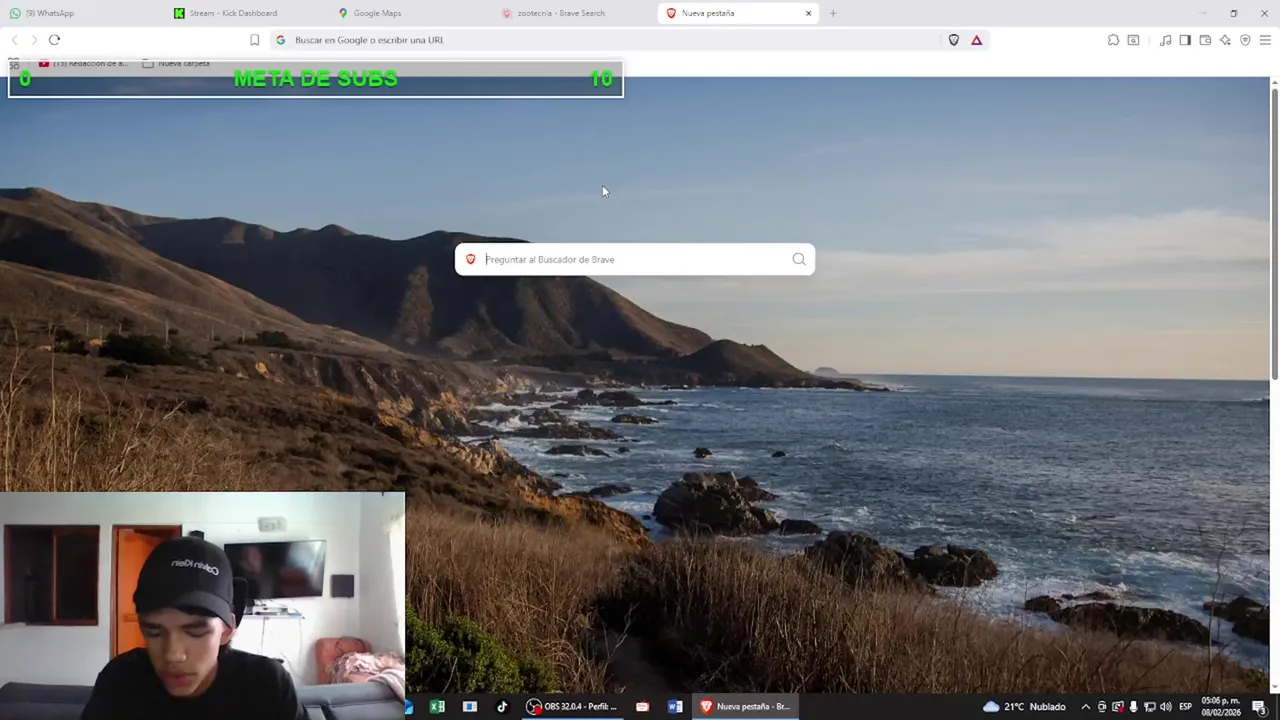Restore down the browser window
1280x720 pixels.
[x=1233, y=13]
